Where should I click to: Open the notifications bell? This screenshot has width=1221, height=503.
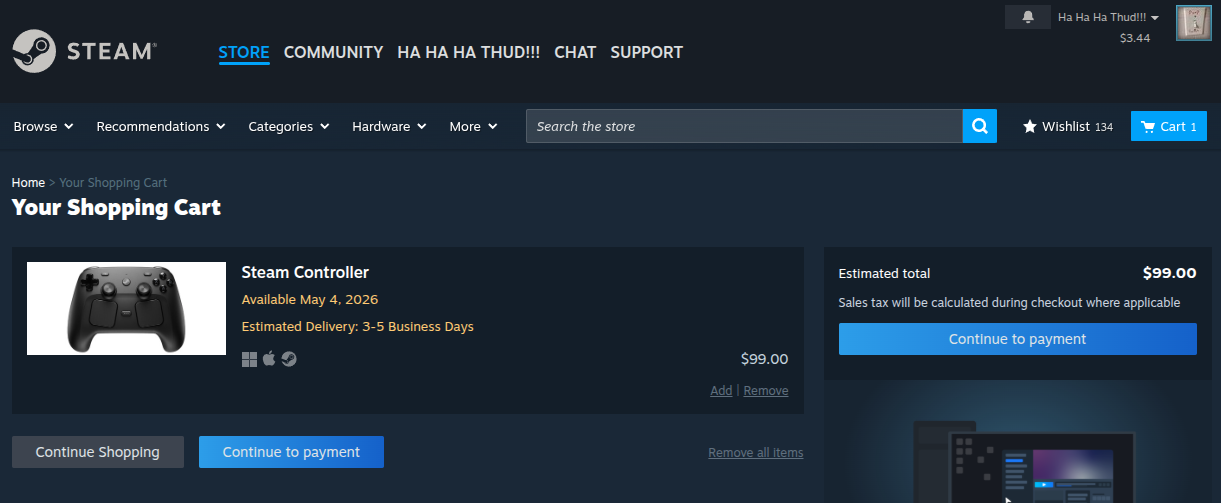[1028, 17]
